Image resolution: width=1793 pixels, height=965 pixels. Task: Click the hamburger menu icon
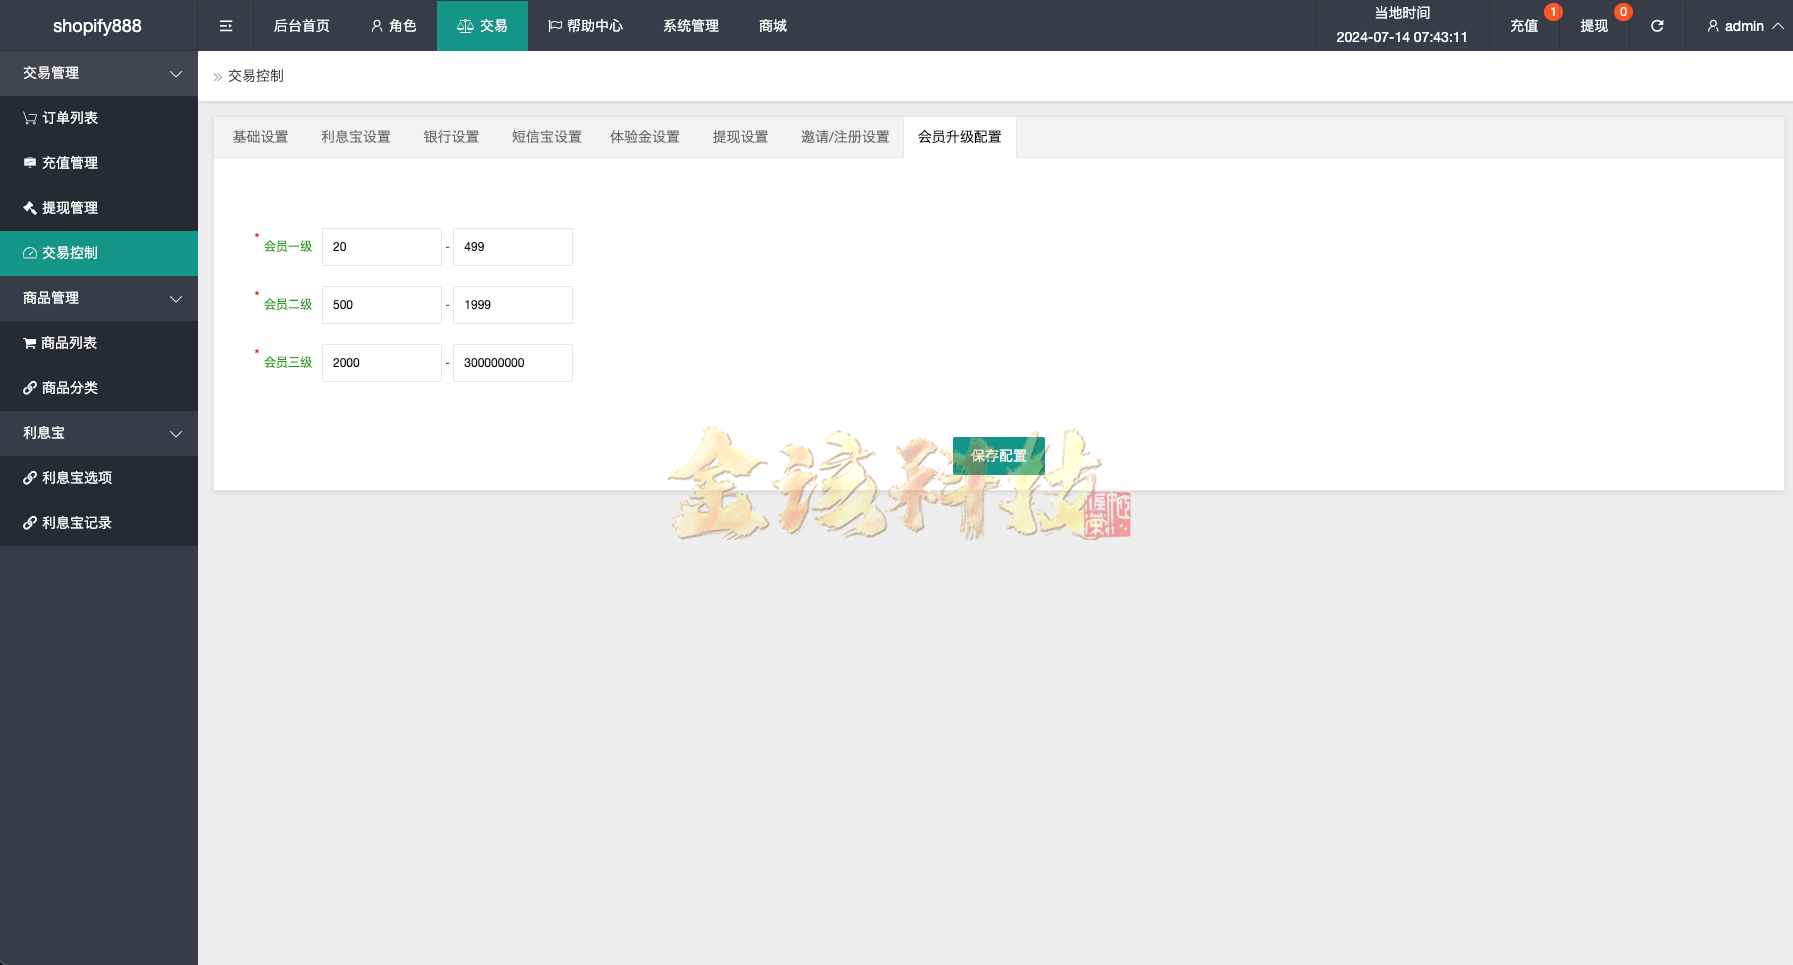(x=226, y=25)
